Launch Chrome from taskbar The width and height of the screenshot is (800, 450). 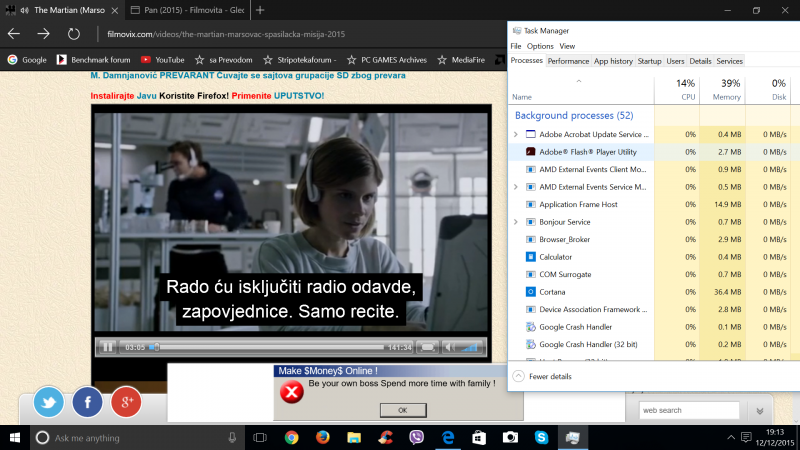291,438
